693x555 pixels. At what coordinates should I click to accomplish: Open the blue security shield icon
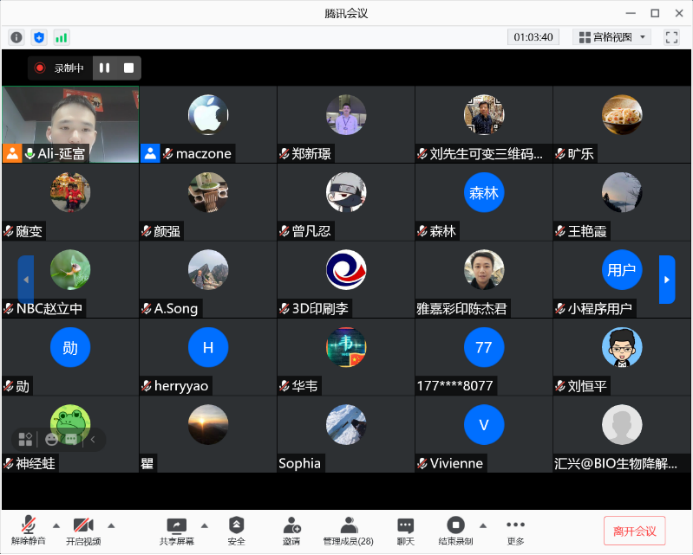coord(39,37)
